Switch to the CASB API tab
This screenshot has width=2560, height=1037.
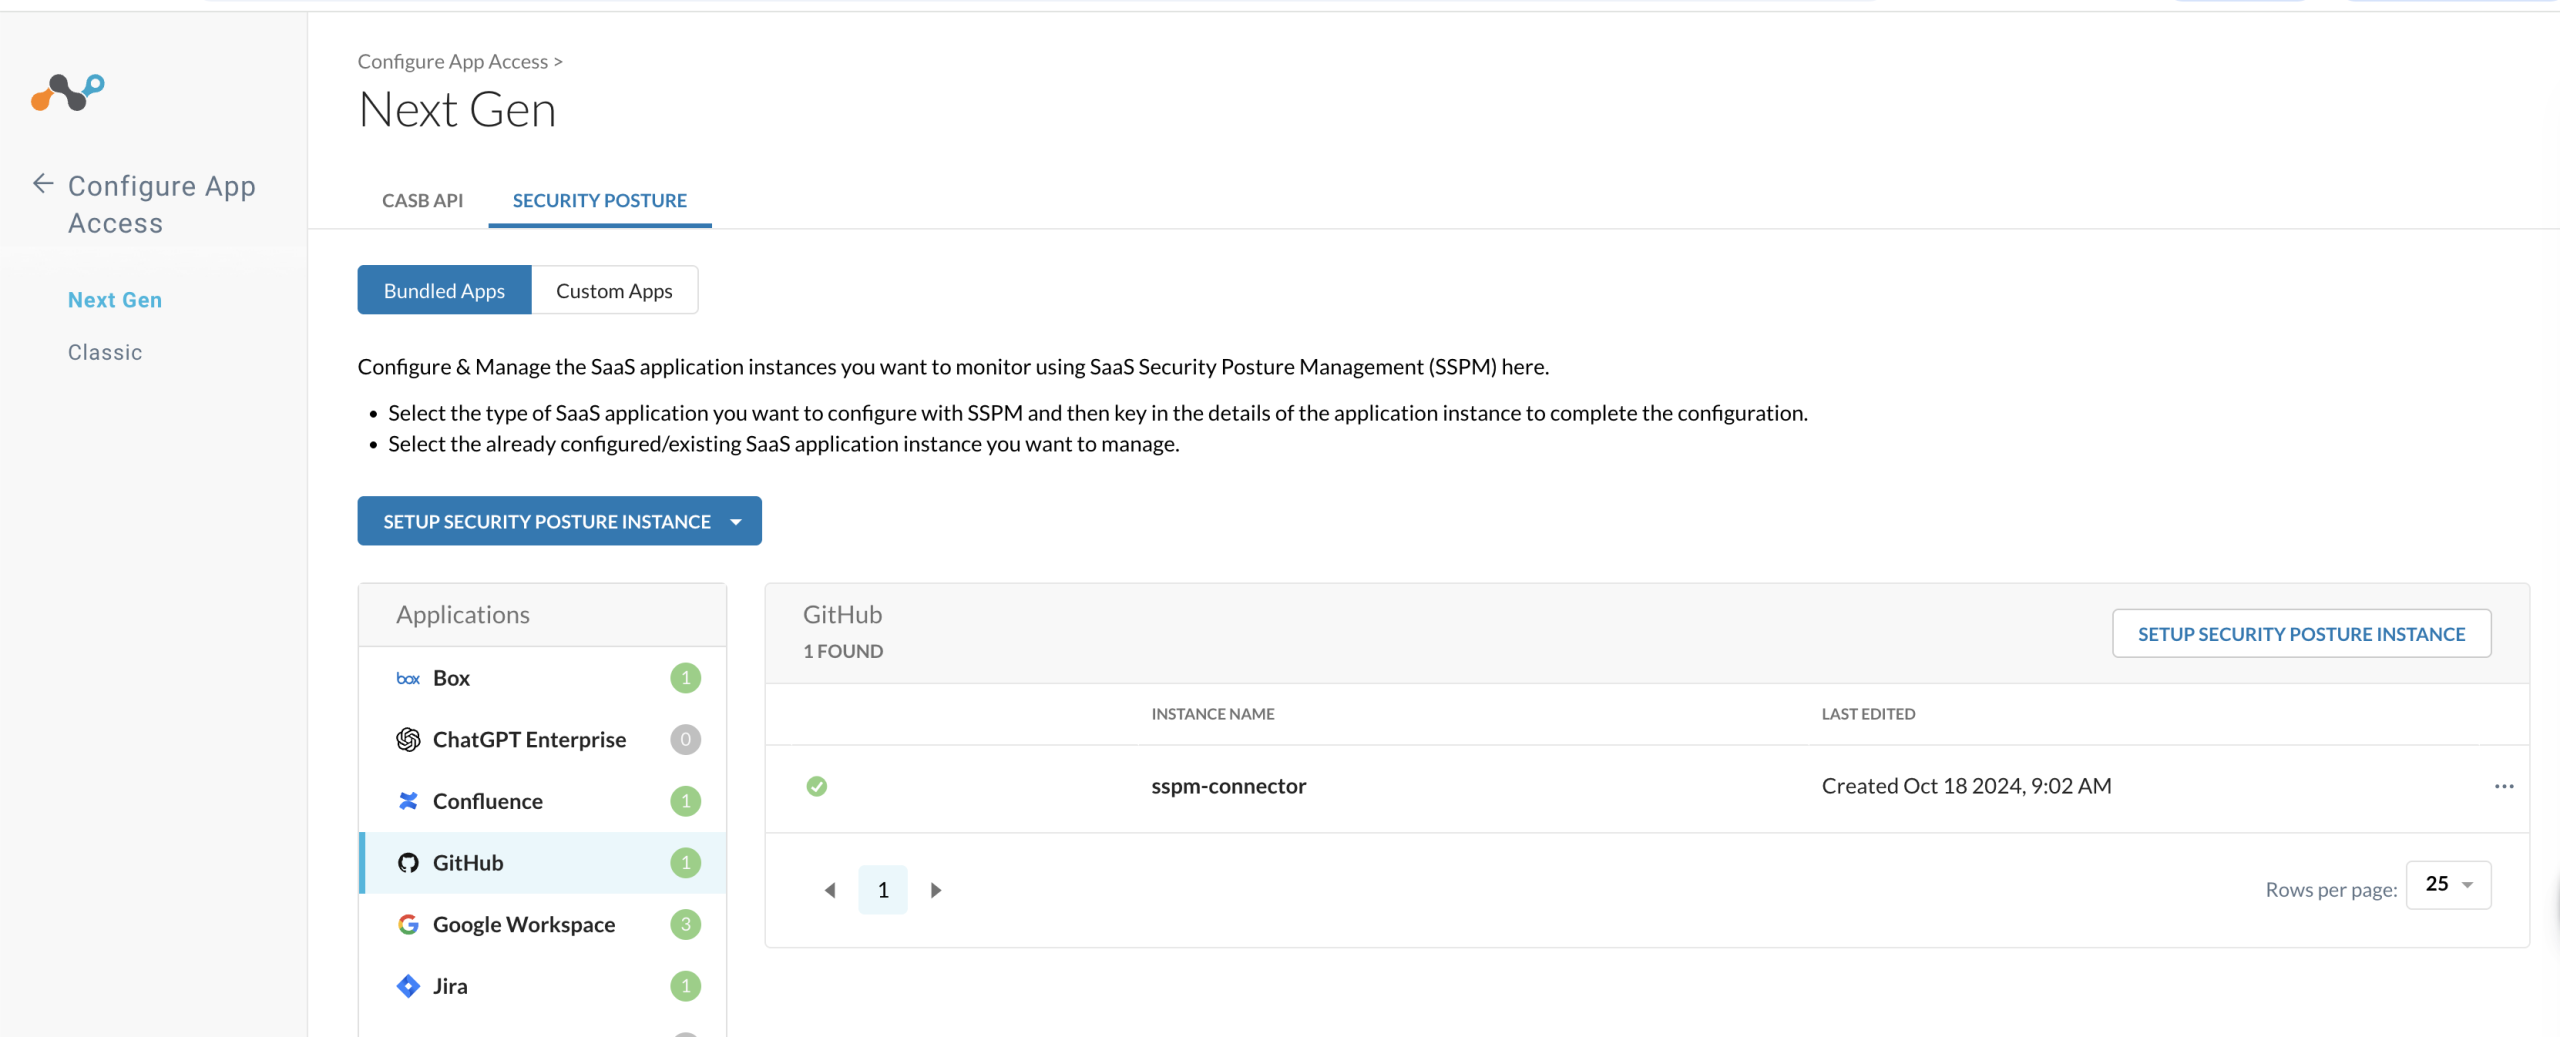[x=423, y=200]
